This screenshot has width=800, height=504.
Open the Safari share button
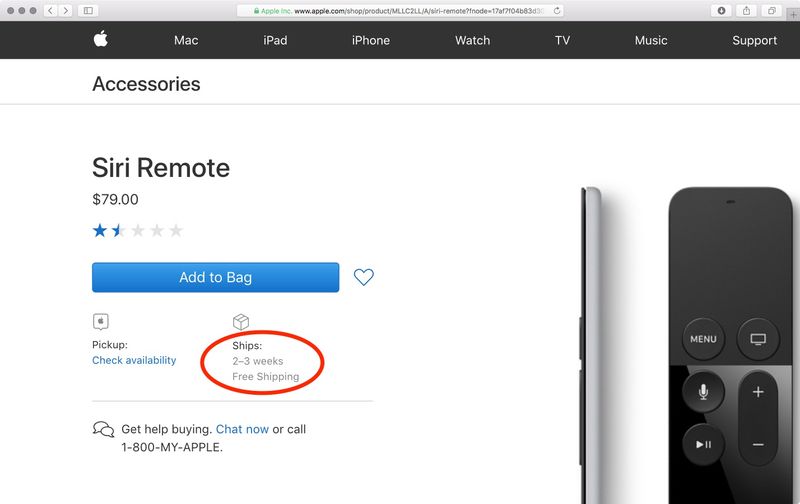746,10
